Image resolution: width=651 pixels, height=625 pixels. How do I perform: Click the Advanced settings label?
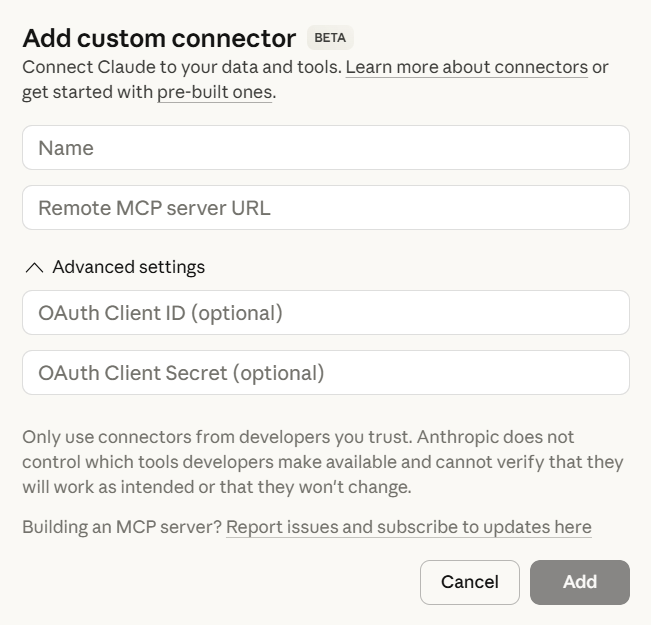point(128,267)
